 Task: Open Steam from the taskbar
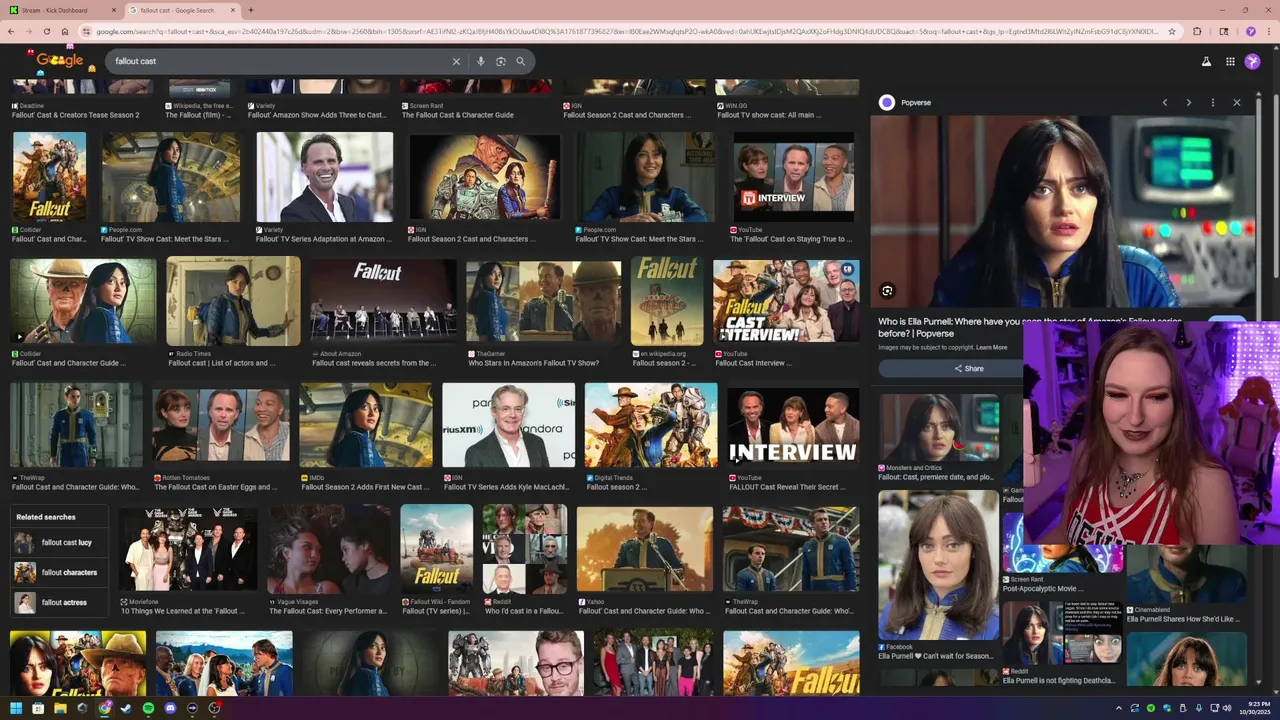click(x=126, y=708)
